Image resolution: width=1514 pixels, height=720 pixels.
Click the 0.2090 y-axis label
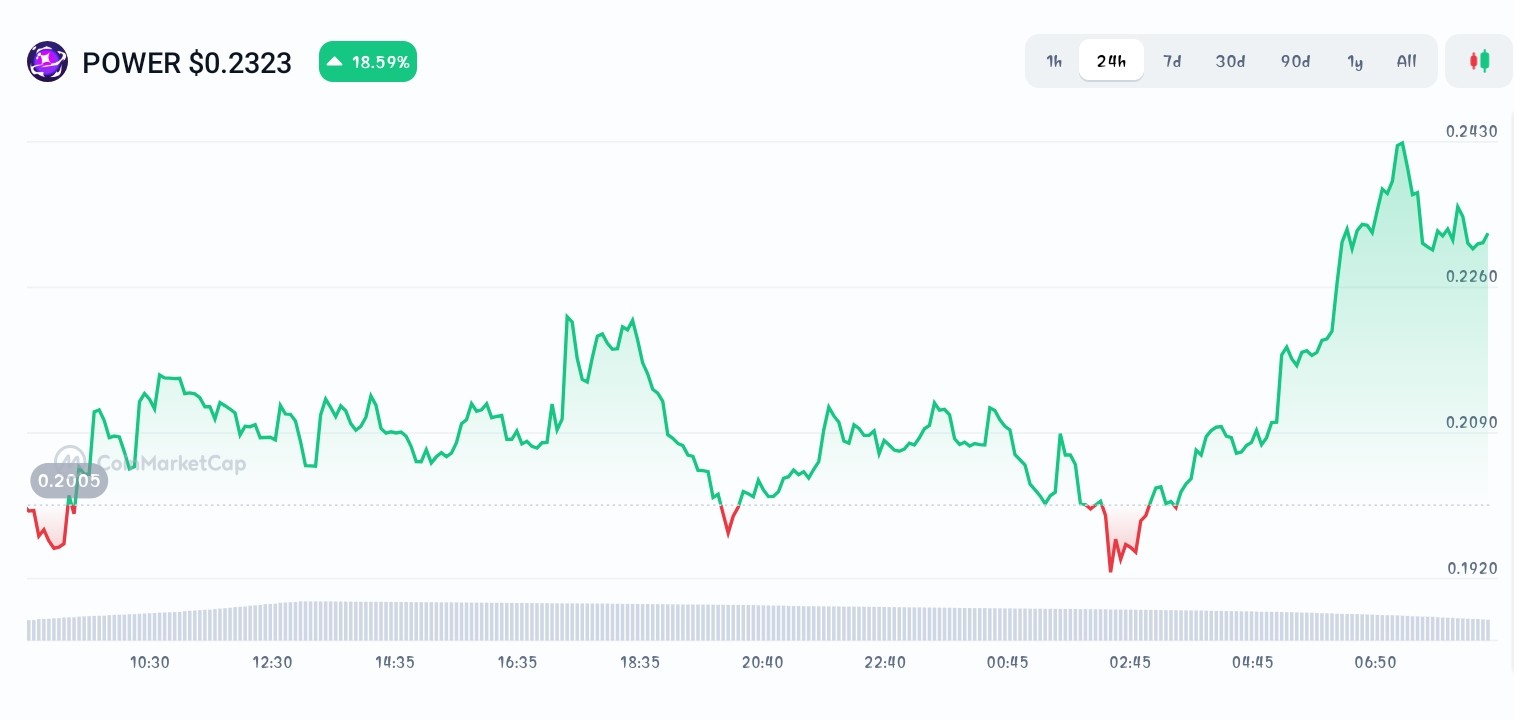pyautogui.click(x=1472, y=422)
